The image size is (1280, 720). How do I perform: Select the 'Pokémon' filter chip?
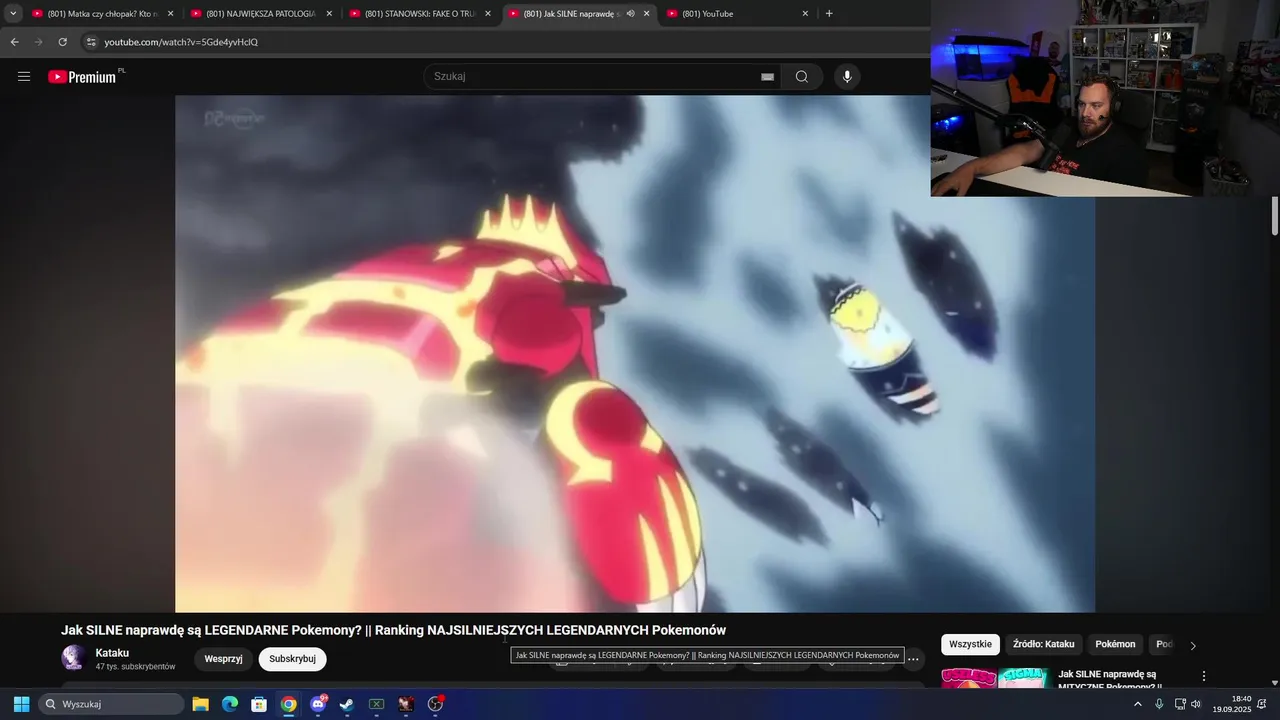click(x=1115, y=645)
